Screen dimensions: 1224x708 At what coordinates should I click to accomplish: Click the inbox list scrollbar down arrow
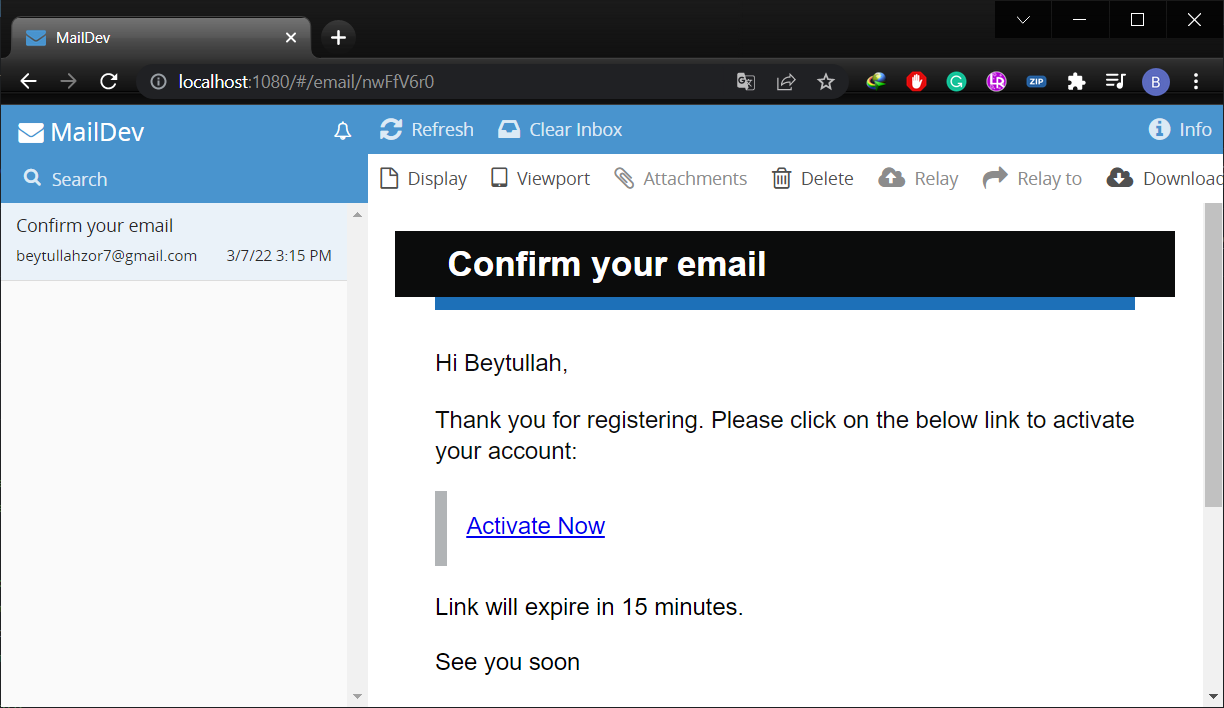tap(358, 695)
